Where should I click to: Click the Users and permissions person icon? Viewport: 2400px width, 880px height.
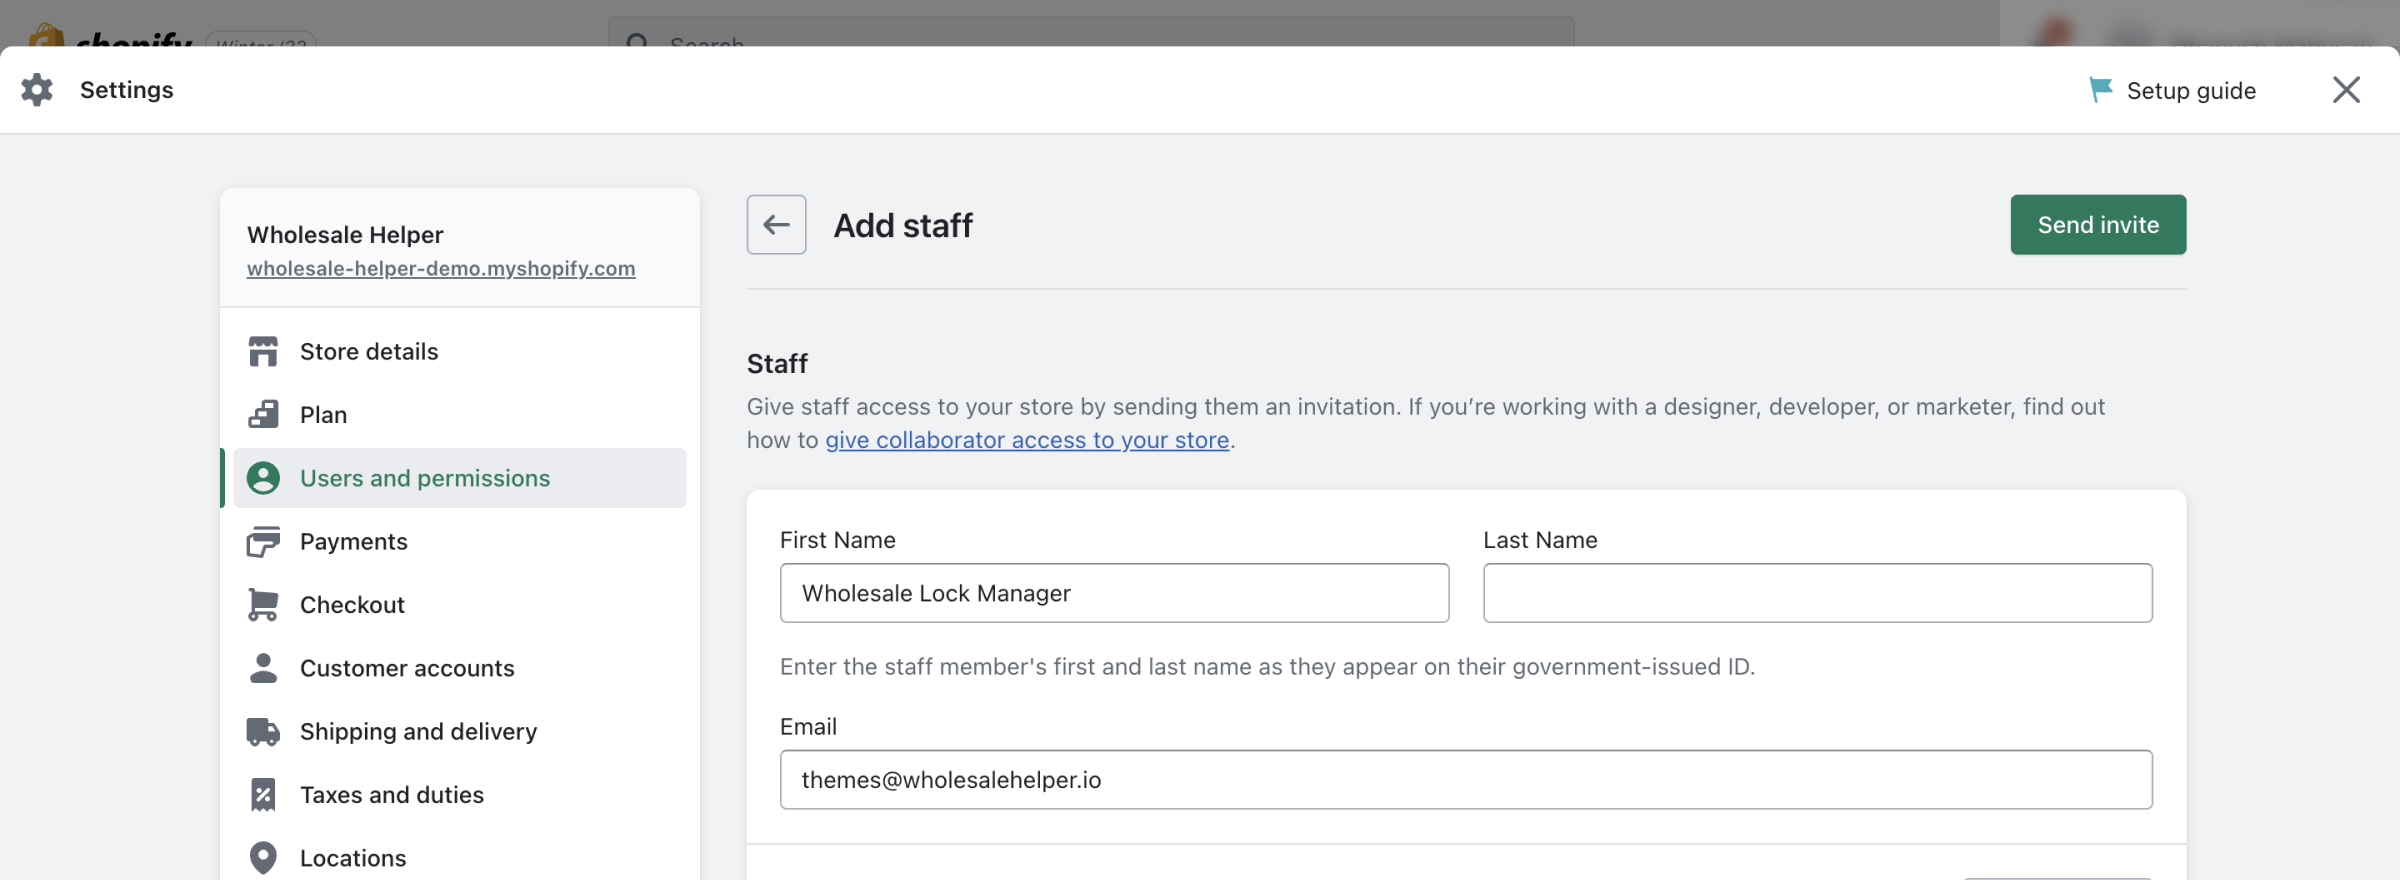[x=263, y=478]
